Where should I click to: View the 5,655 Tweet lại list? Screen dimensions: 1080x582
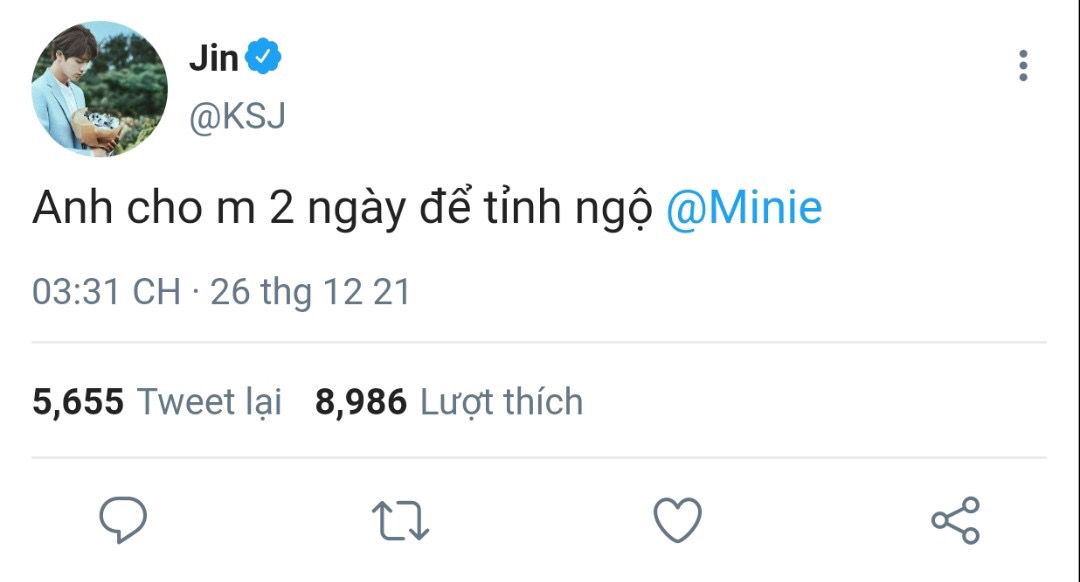click(x=157, y=402)
